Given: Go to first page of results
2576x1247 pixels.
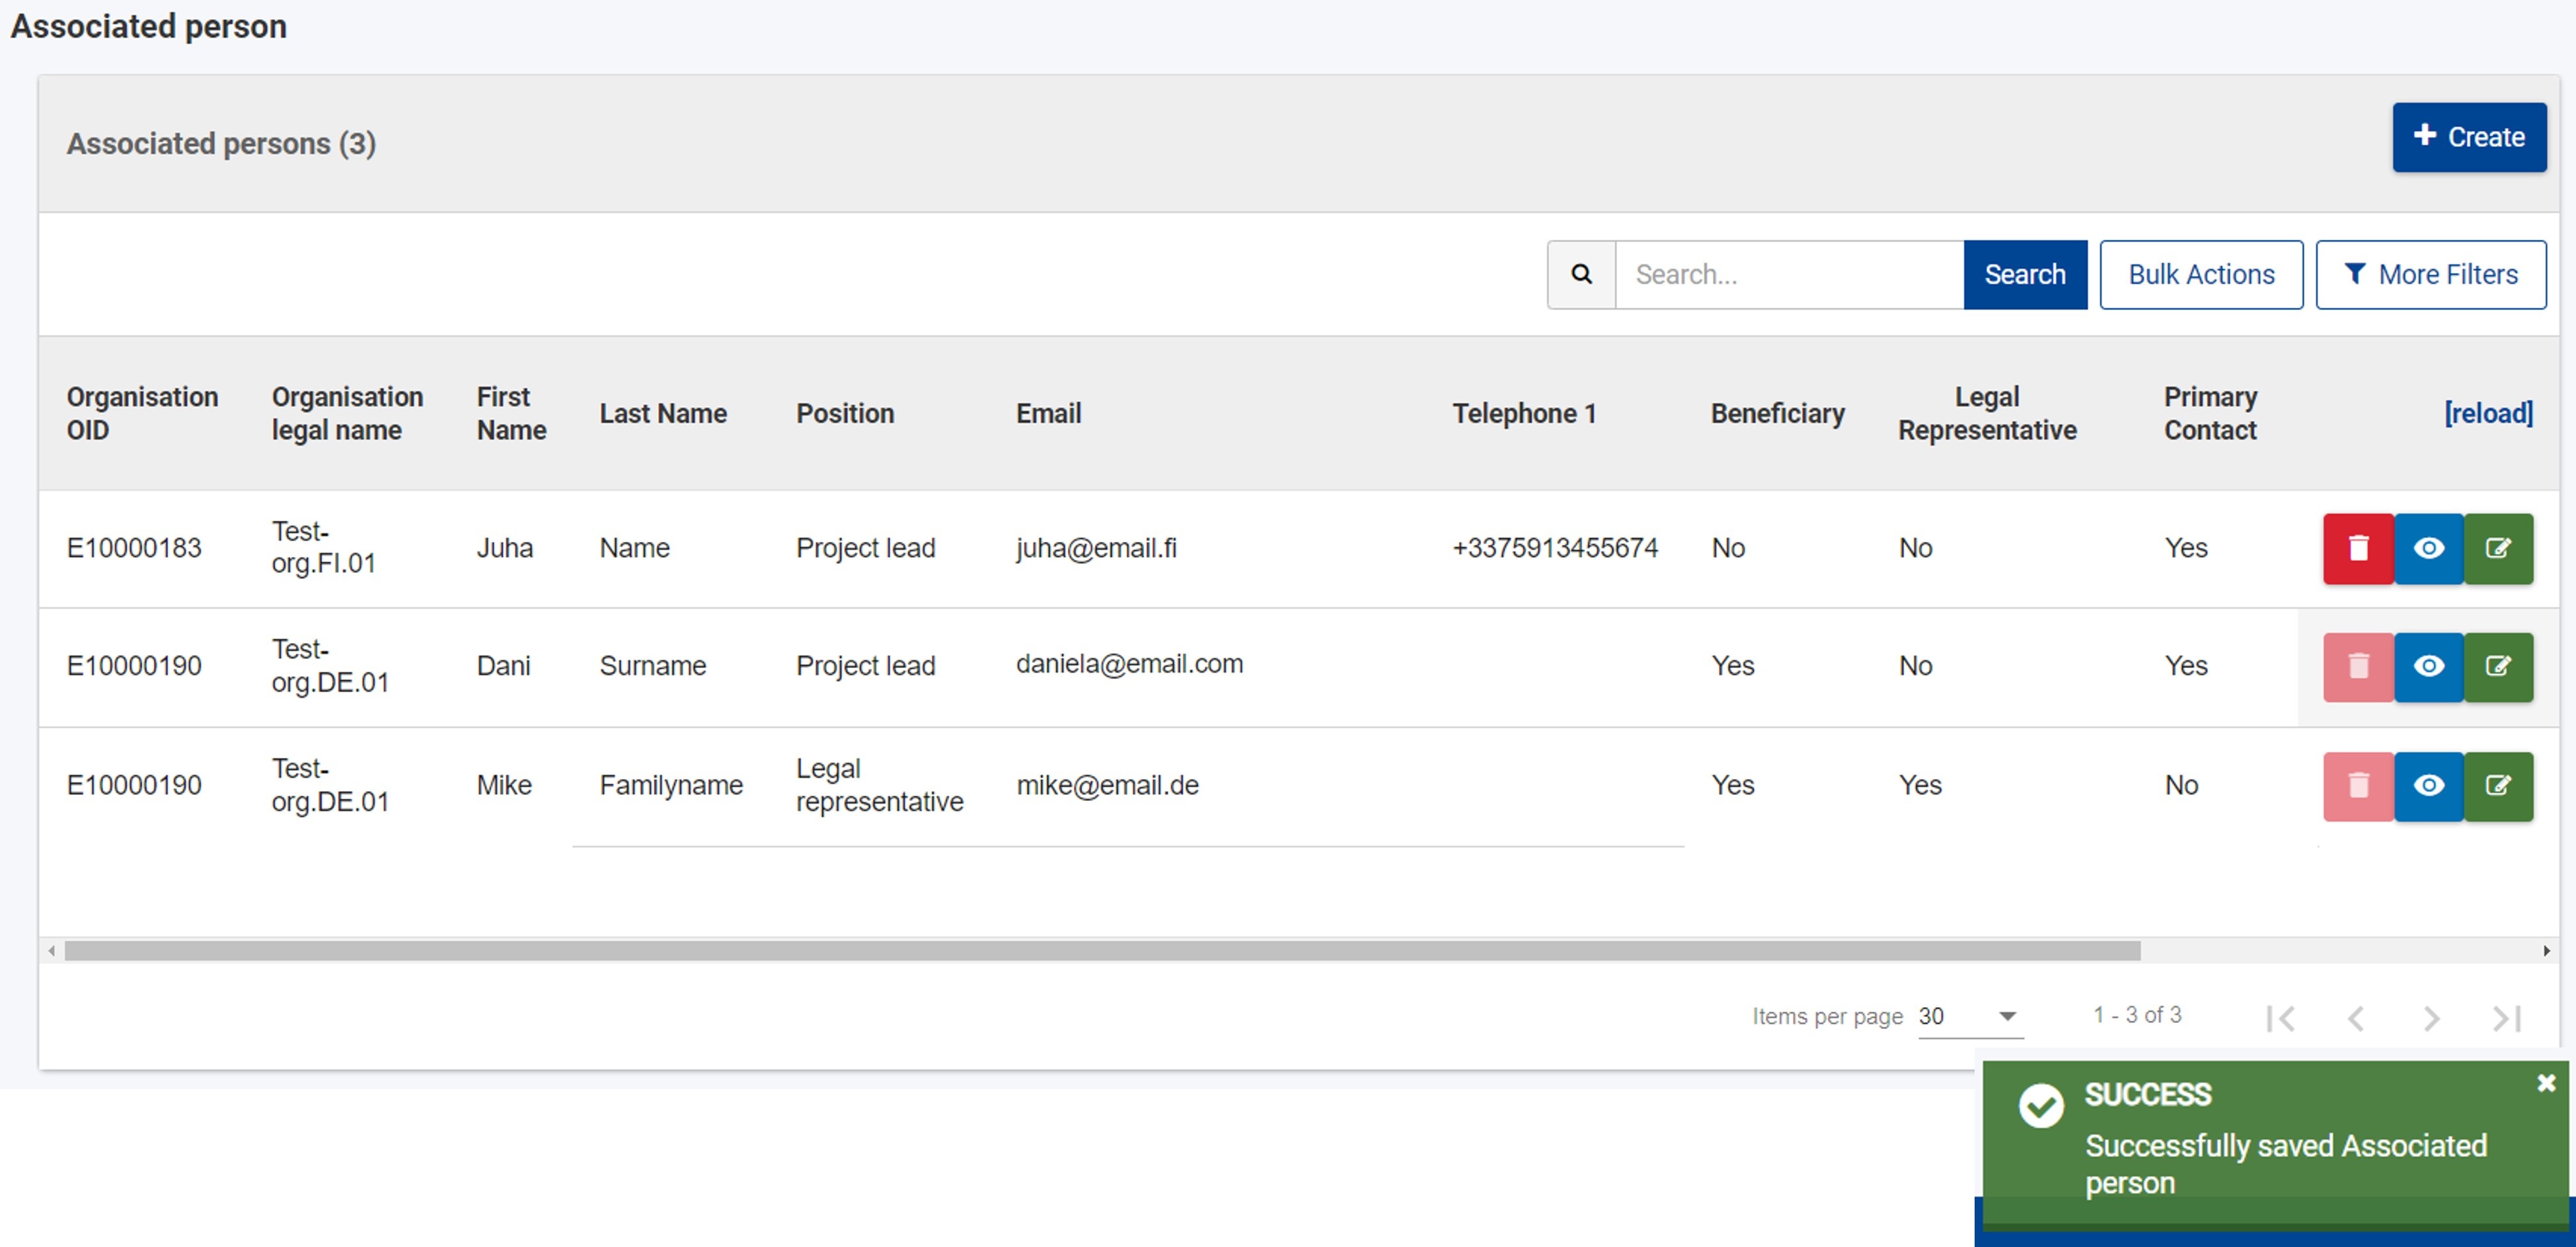Looking at the screenshot, I should [2280, 1018].
